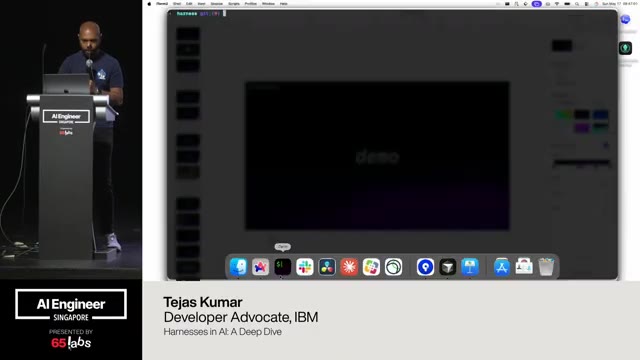Open the orange Claude starburst app
640x360 pixels.
click(349, 267)
